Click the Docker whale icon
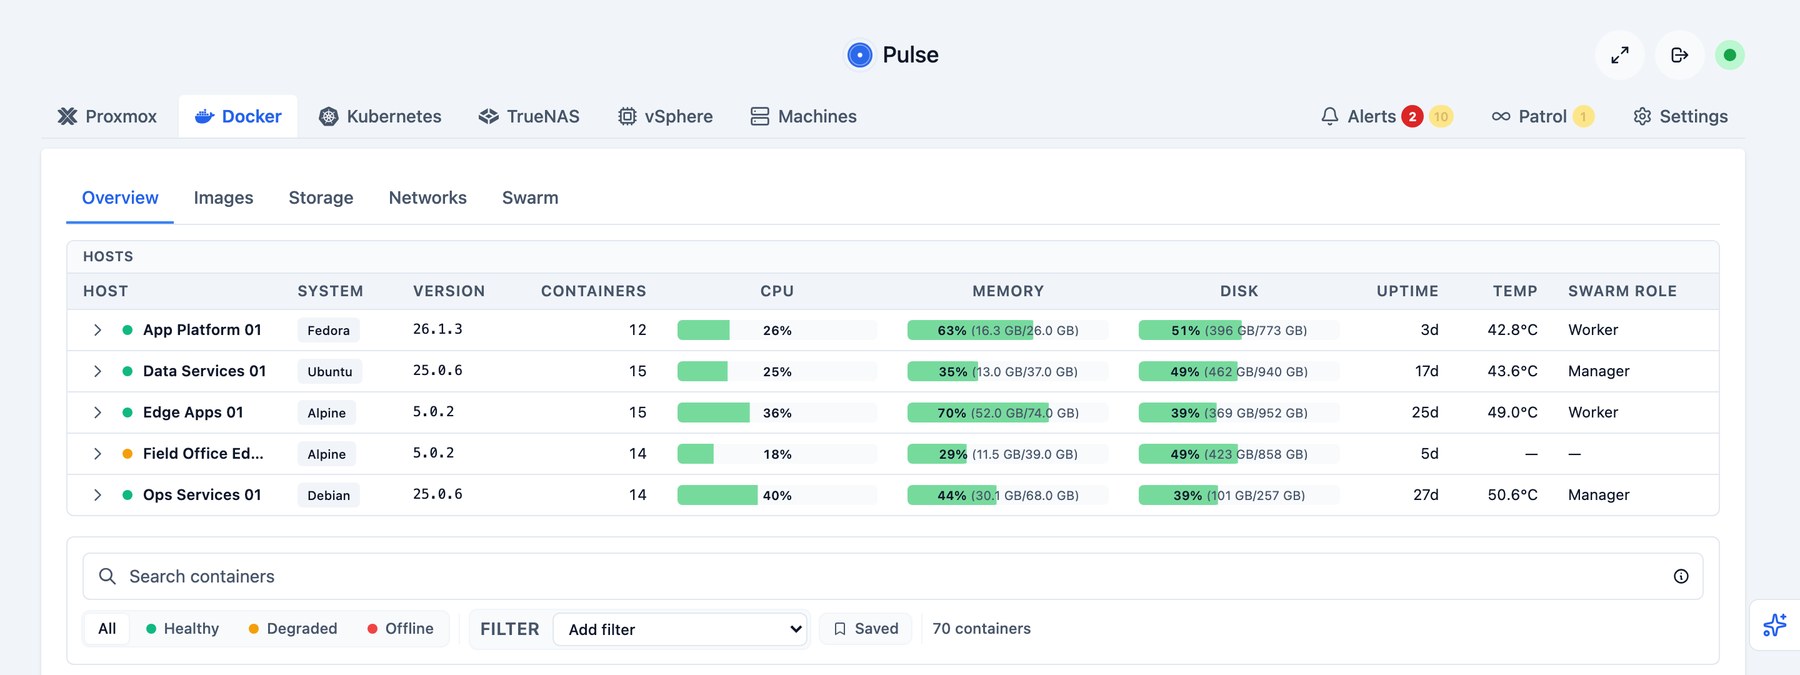This screenshot has height=675, width=1800. tap(204, 116)
